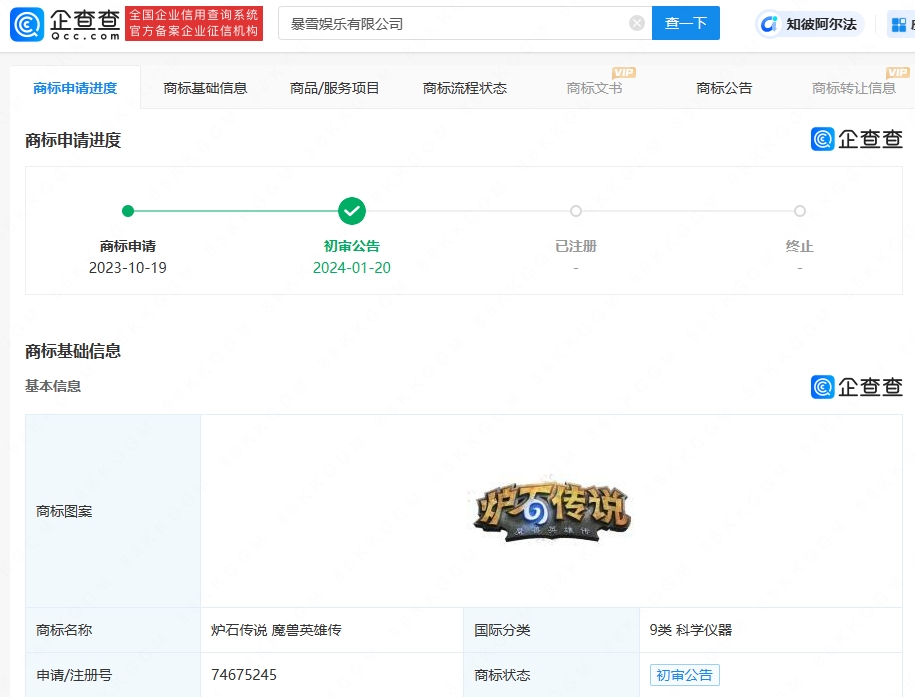Open the VIP 商标文书 tab
This screenshot has width=915, height=697.
point(594,88)
